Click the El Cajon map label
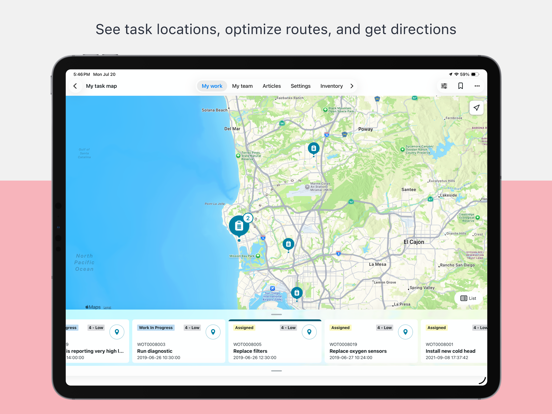 (x=414, y=242)
